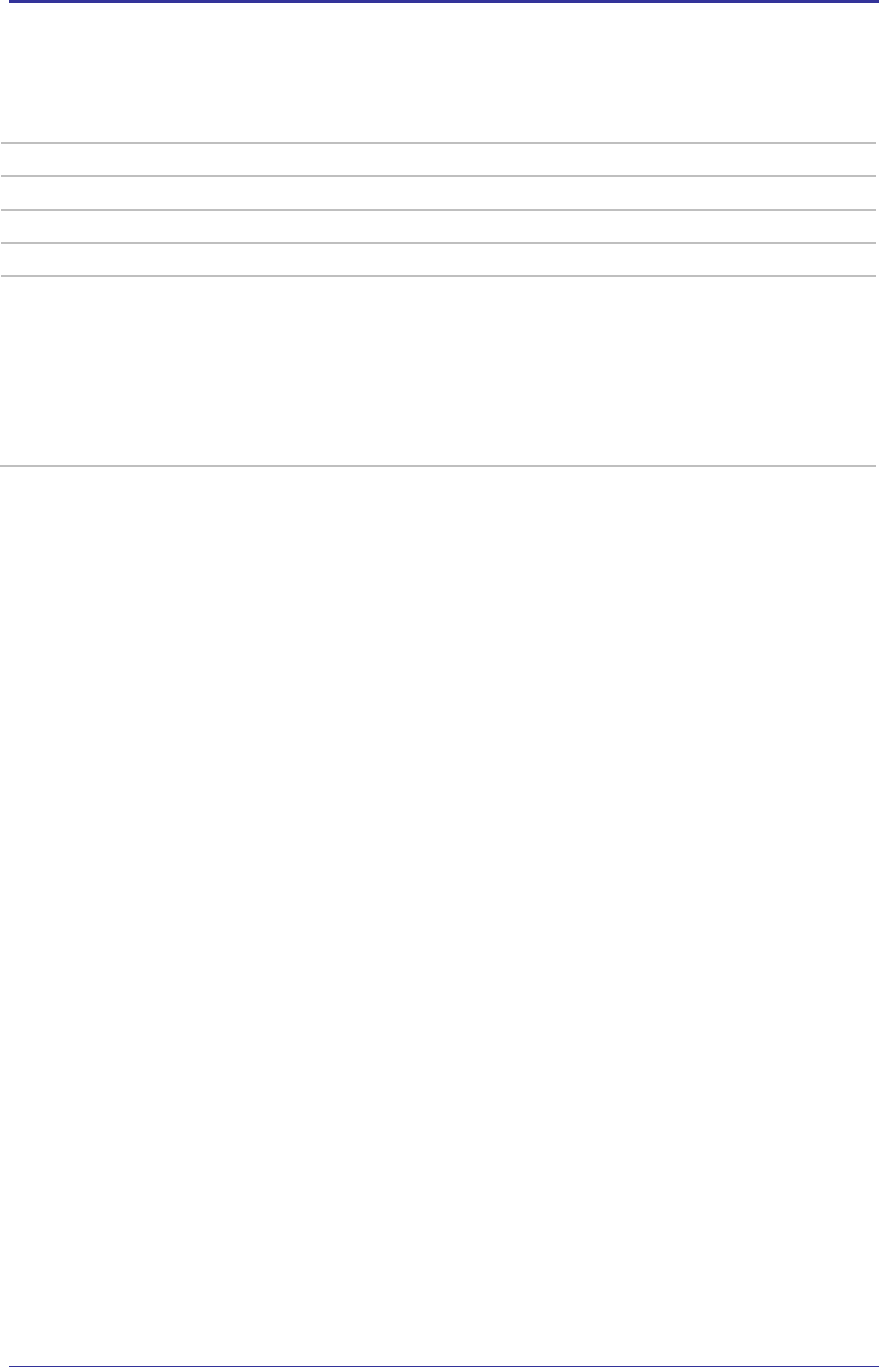Click the thin blue line at the page bottom
Viewport: 879px width, 1367px height.
[439, 1365]
